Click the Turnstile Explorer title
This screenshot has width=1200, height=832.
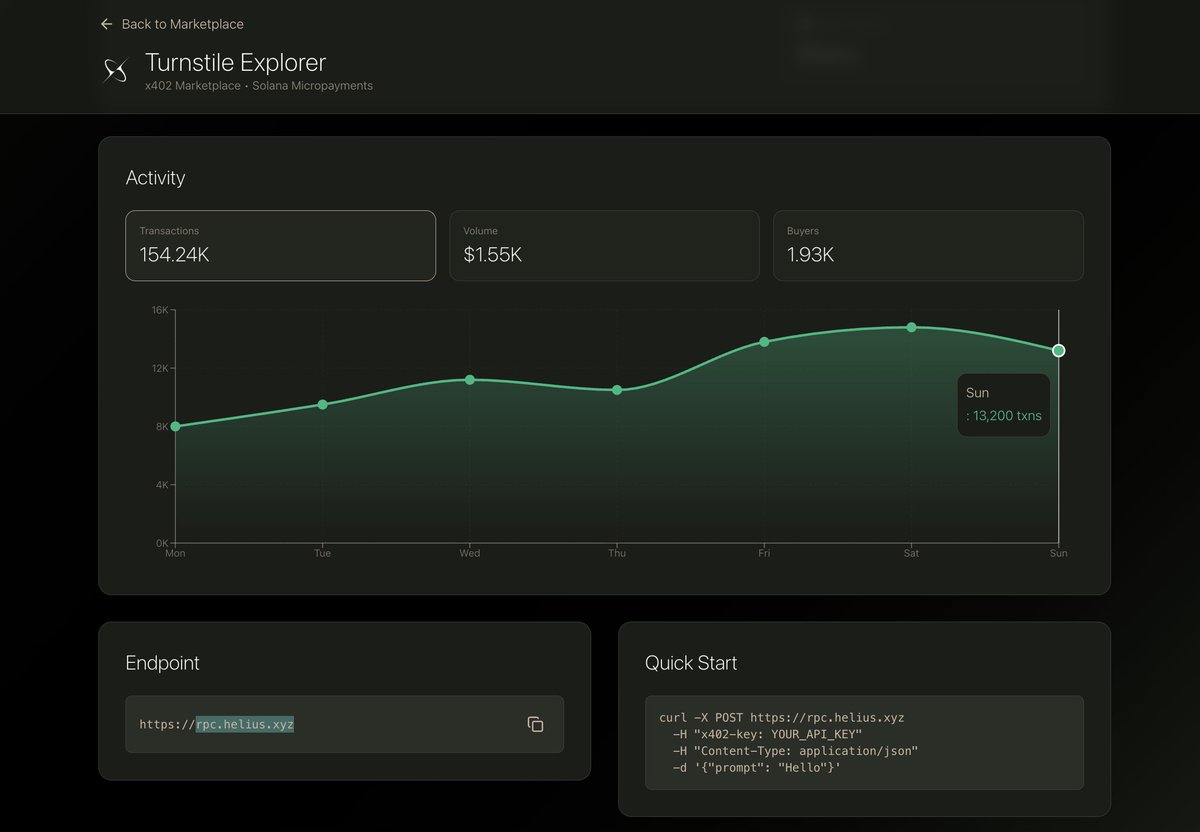pos(236,62)
